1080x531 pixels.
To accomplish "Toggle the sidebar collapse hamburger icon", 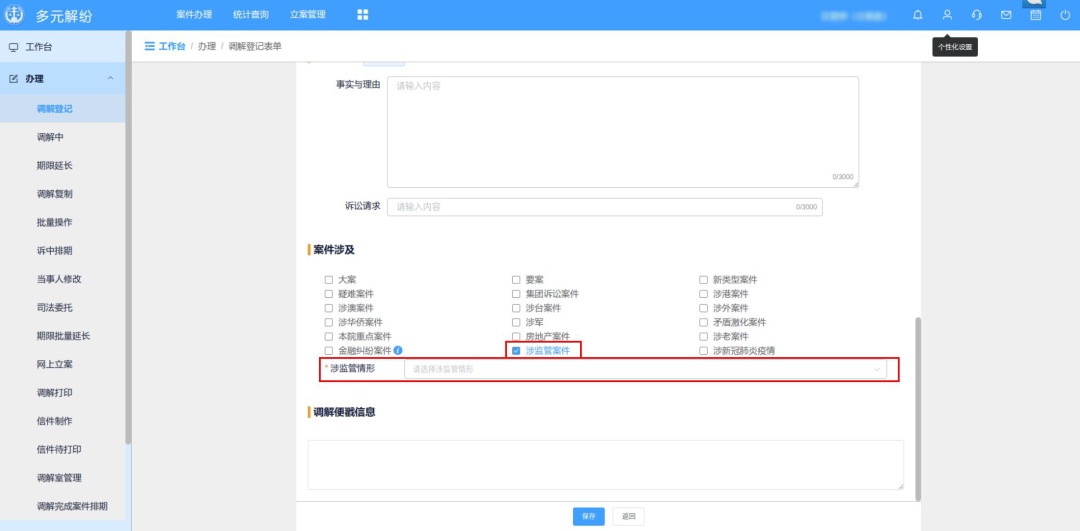I will click(150, 47).
